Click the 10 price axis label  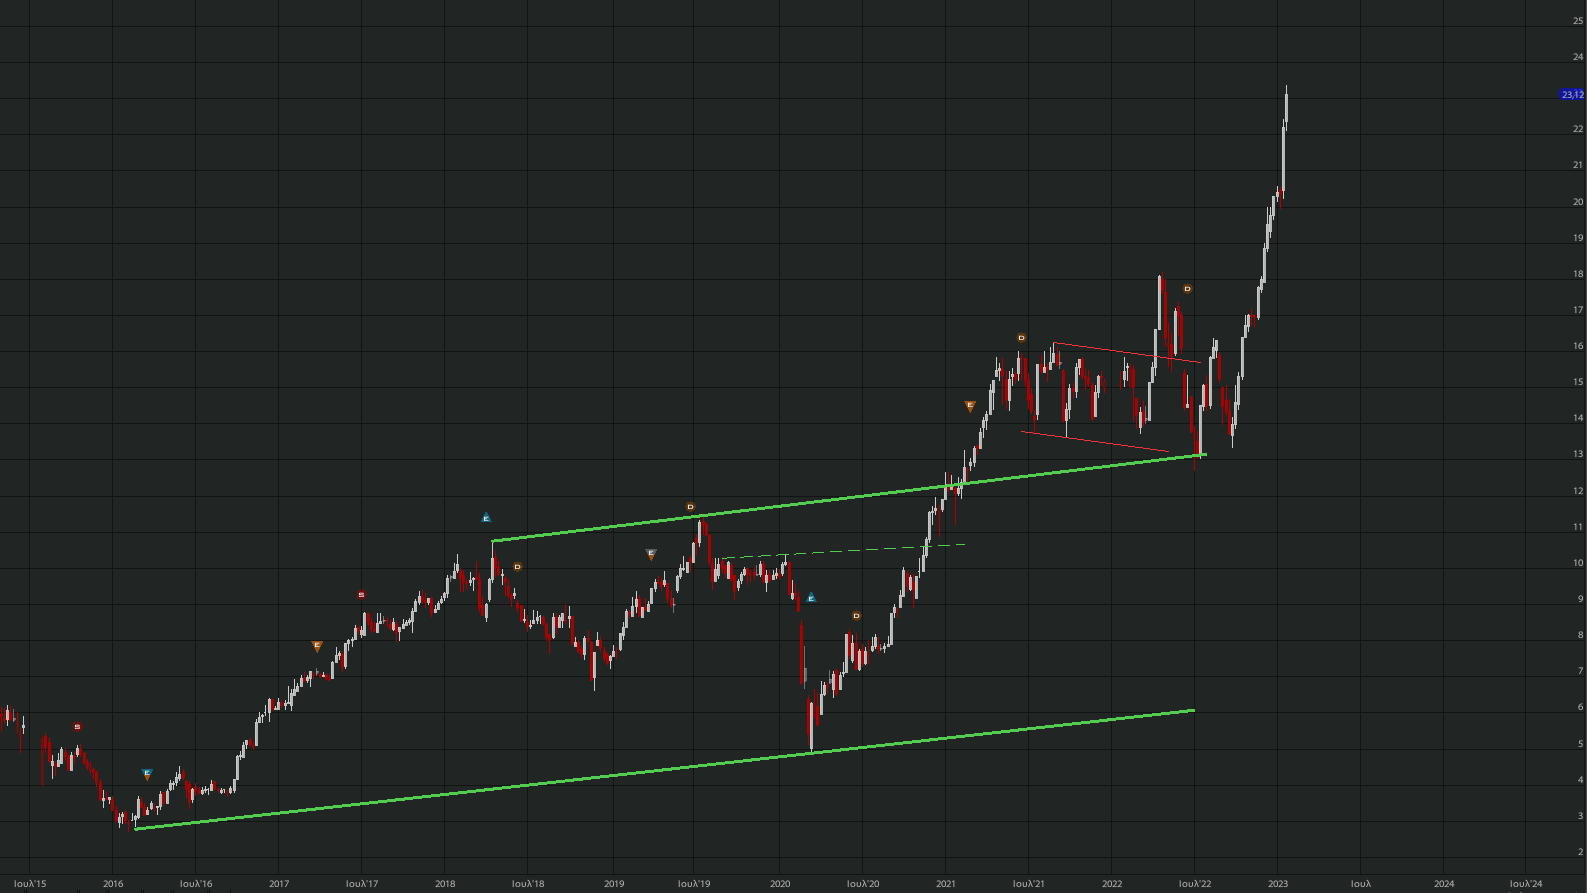[1579, 563]
